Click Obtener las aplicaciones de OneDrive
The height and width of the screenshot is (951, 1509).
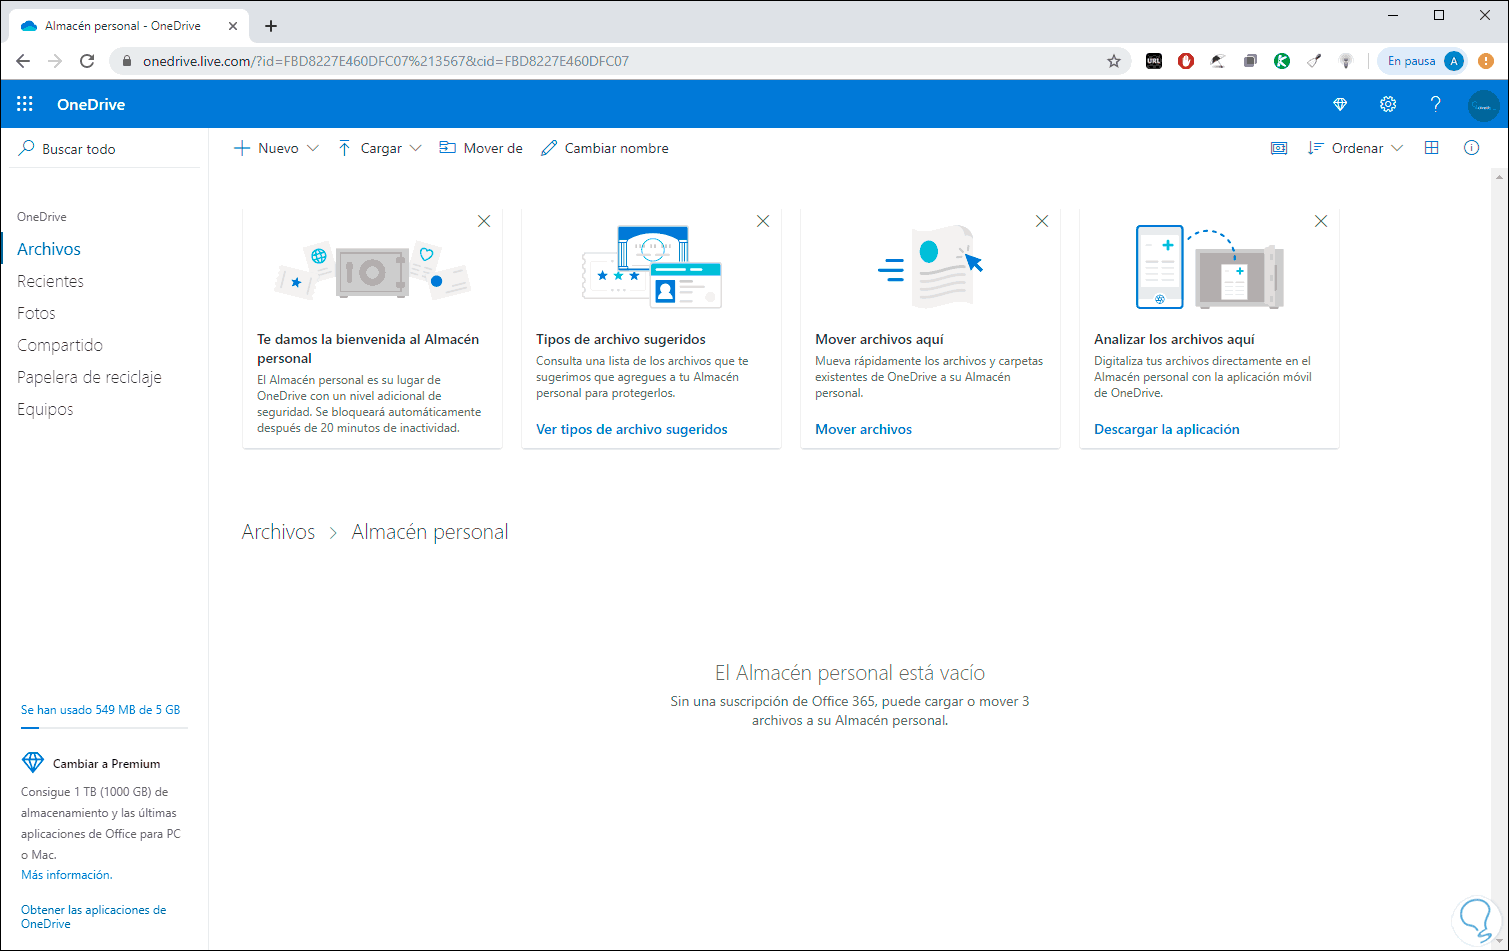(94, 917)
